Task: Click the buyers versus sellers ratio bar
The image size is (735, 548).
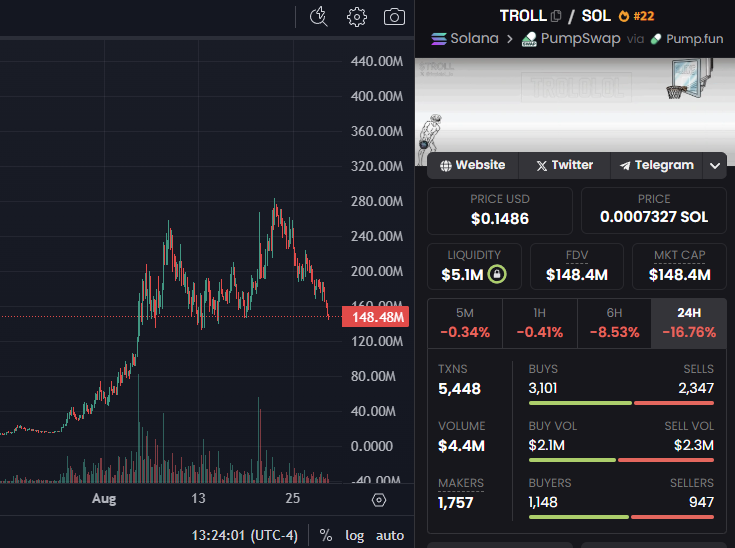Action: 621,517
